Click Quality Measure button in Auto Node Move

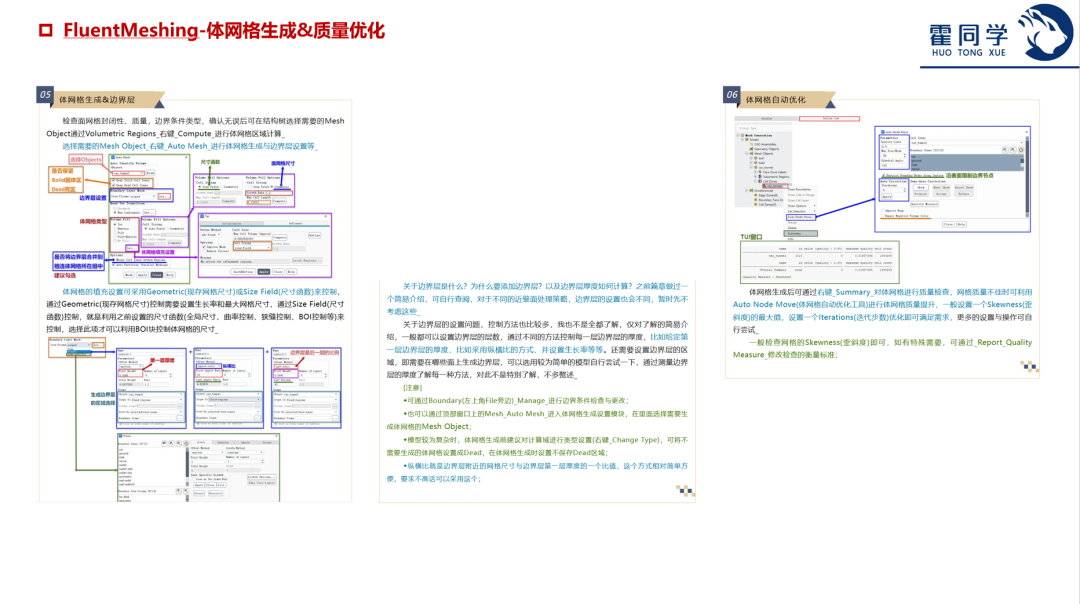click(924, 204)
